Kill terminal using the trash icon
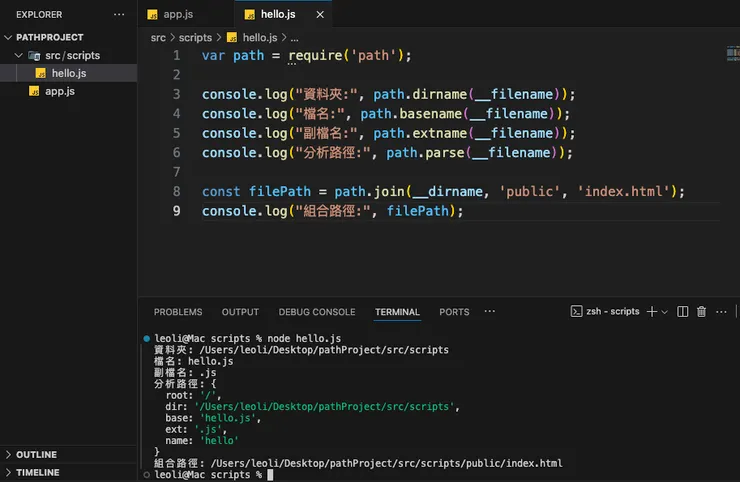The image size is (740, 482). click(701, 312)
